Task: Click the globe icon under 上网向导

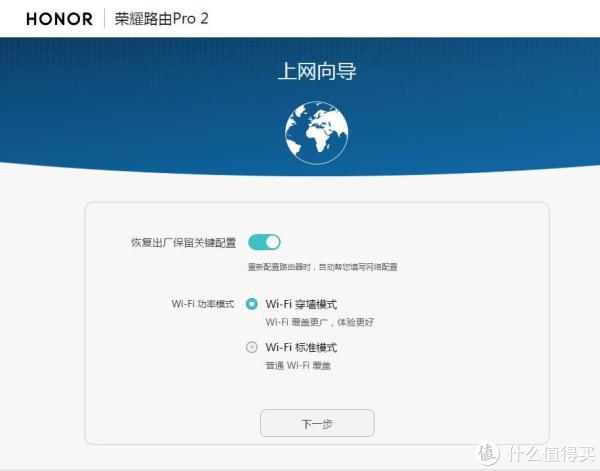Action: click(x=316, y=133)
